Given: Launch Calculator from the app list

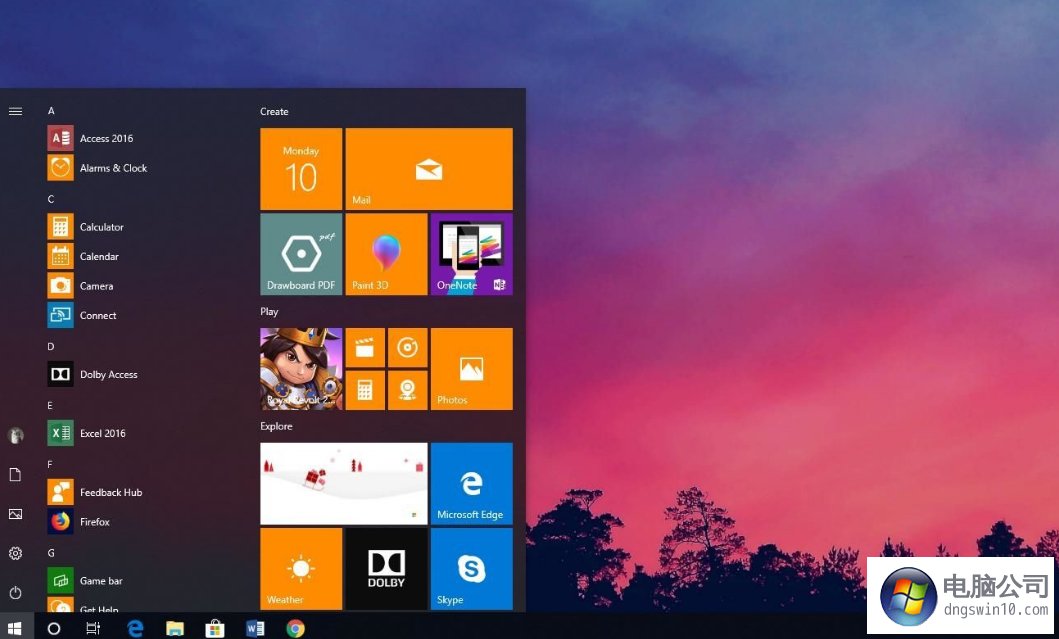Looking at the screenshot, I should pyautogui.click(x=100, y=227).
